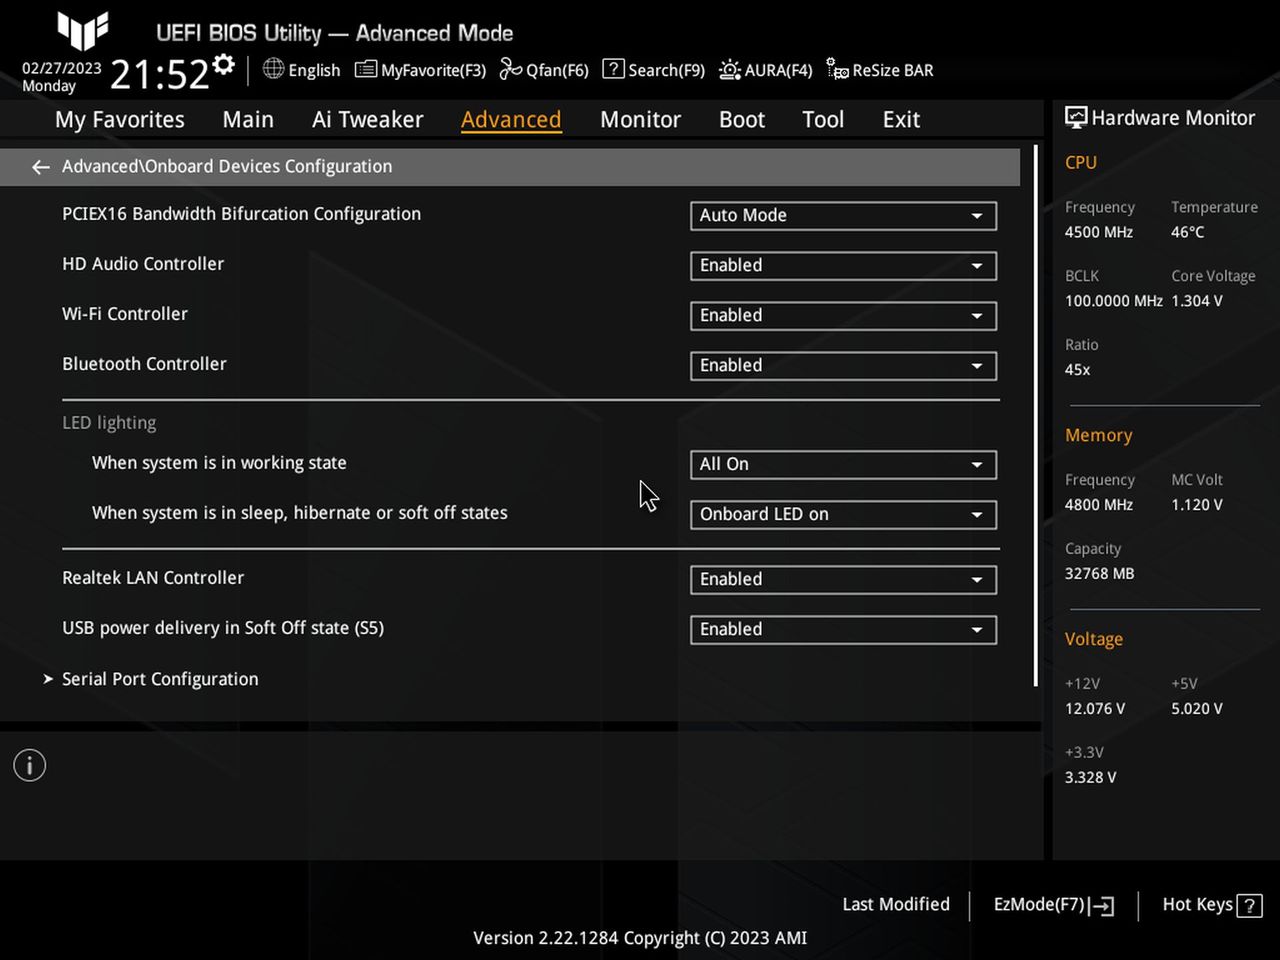This screenshot has width=1280, height=960.
Task: Select the Advanced tab
Action: click(511, 120)
